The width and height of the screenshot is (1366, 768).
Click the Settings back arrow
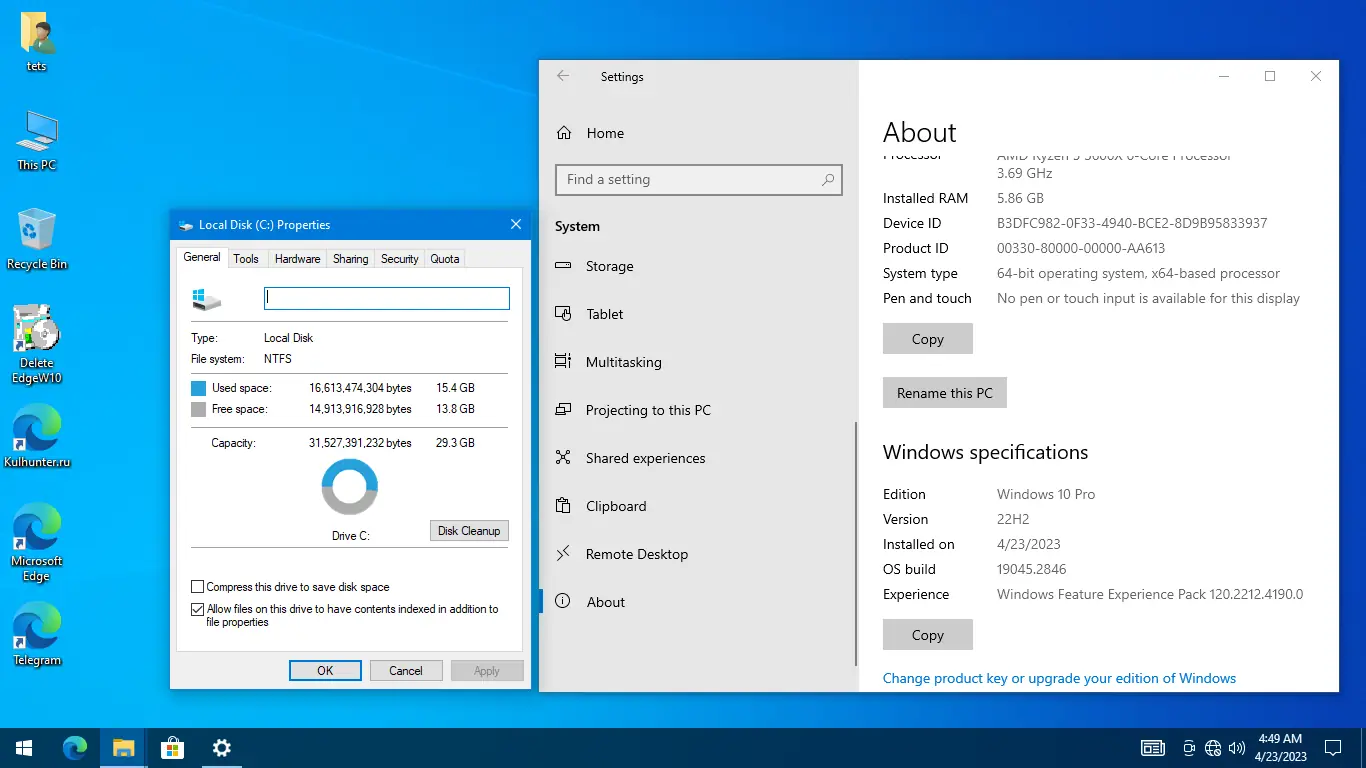[563, 76]
